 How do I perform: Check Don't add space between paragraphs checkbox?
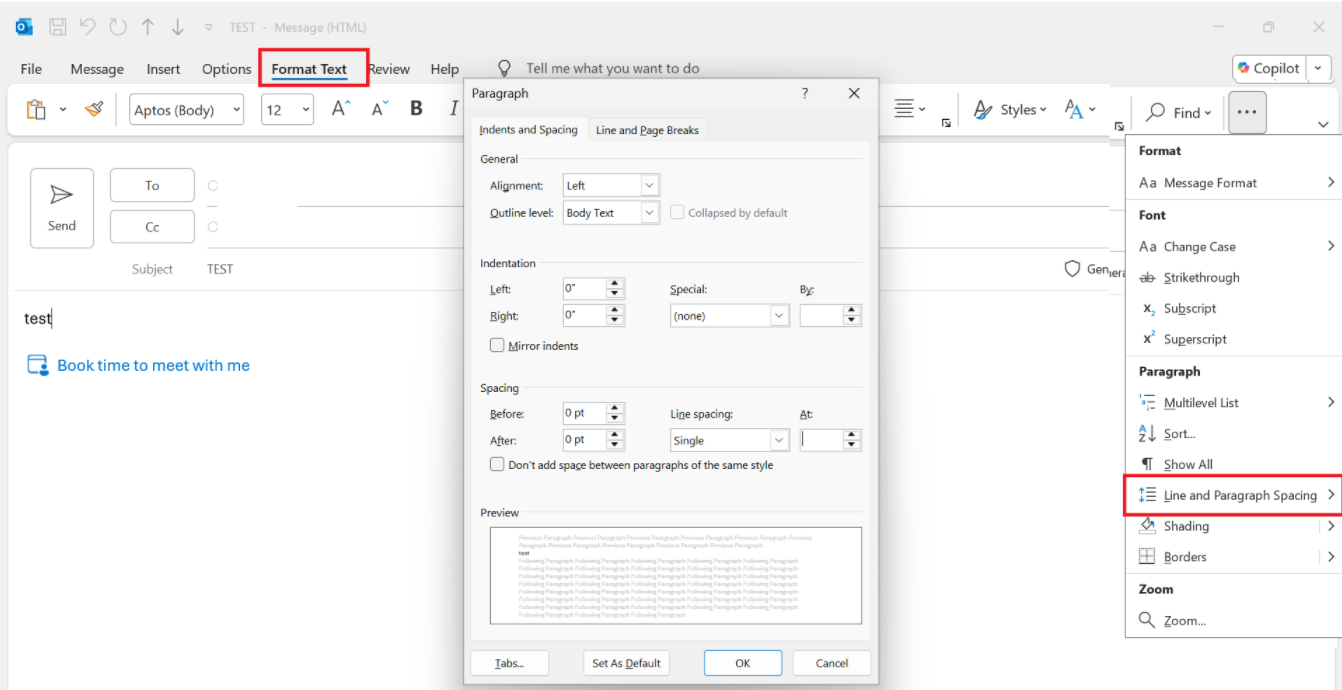(497, 464)
